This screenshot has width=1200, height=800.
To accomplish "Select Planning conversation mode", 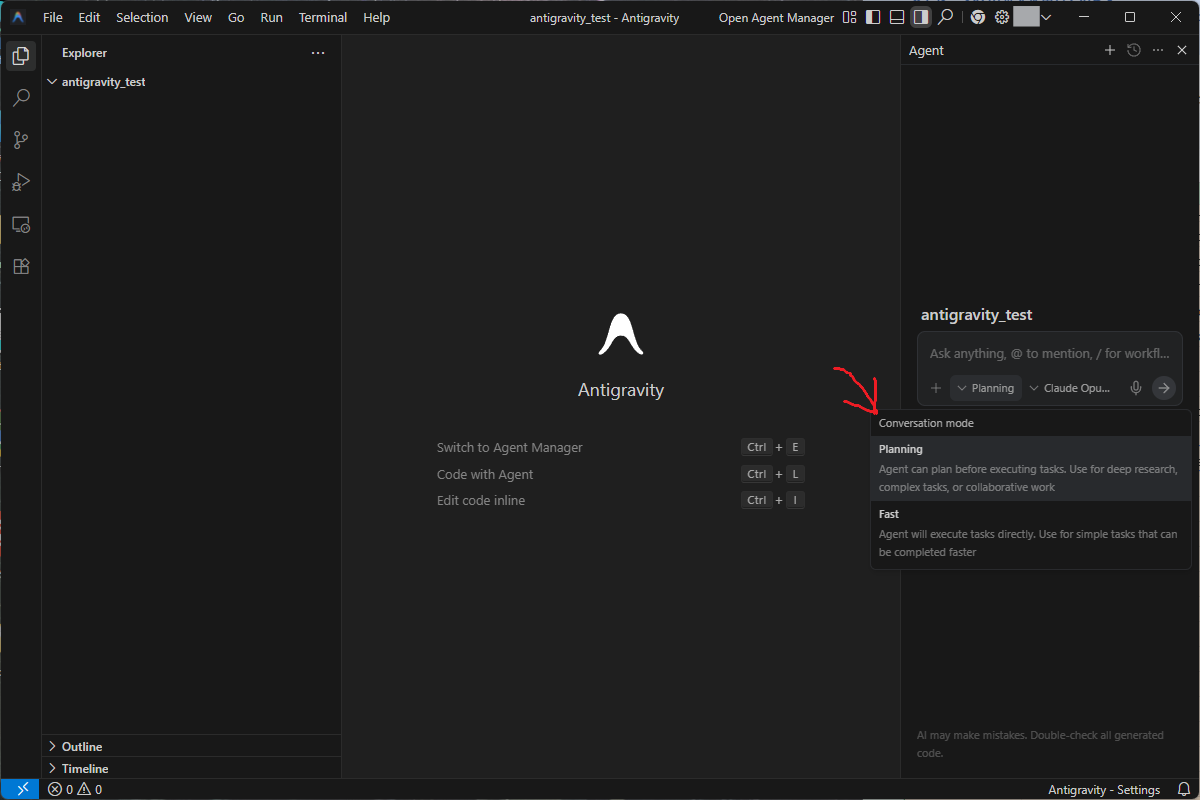I will click(1031, 468).
